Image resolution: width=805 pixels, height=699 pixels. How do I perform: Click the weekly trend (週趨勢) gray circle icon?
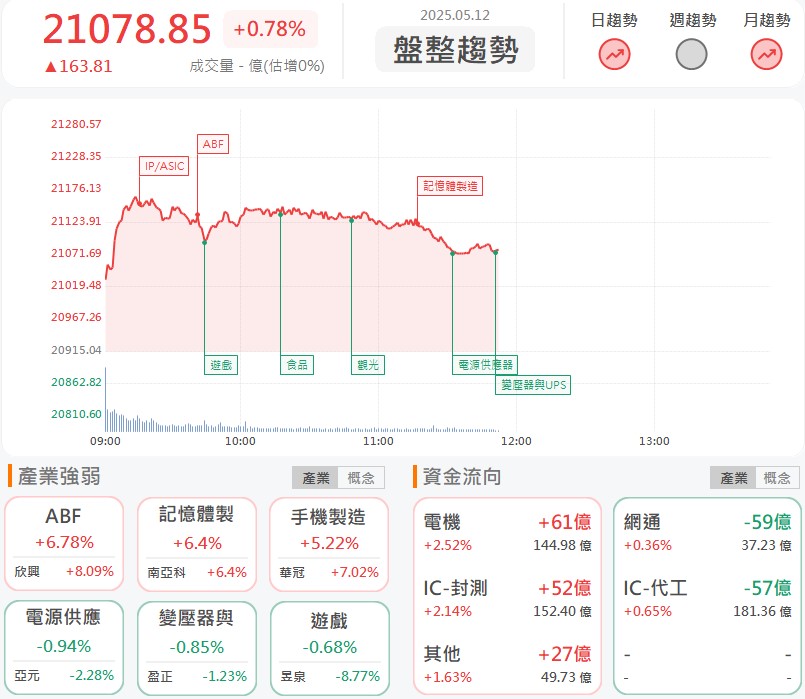coord(691,54)
